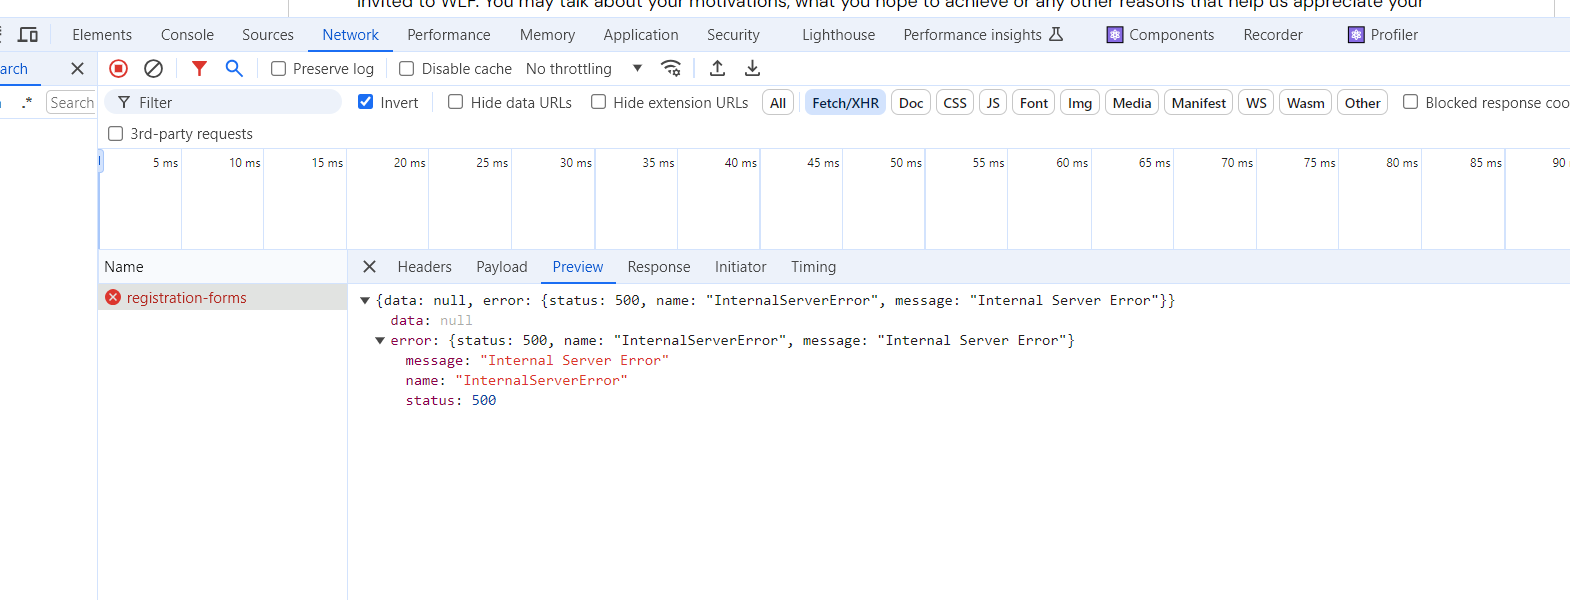Screen dimensions: 1570x600
Task: Click the export HAR download icon
Action: click(x=752, y=69)
